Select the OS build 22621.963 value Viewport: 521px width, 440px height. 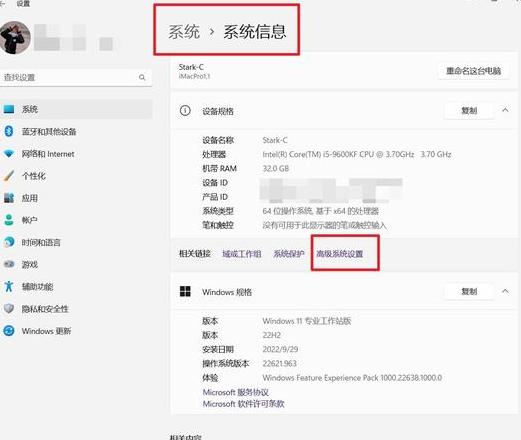click(x=279, y=363)
